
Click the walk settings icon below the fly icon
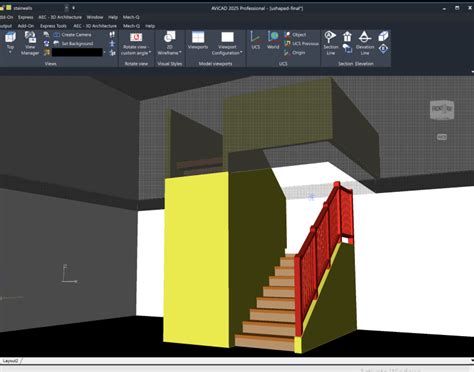point(112,53)
